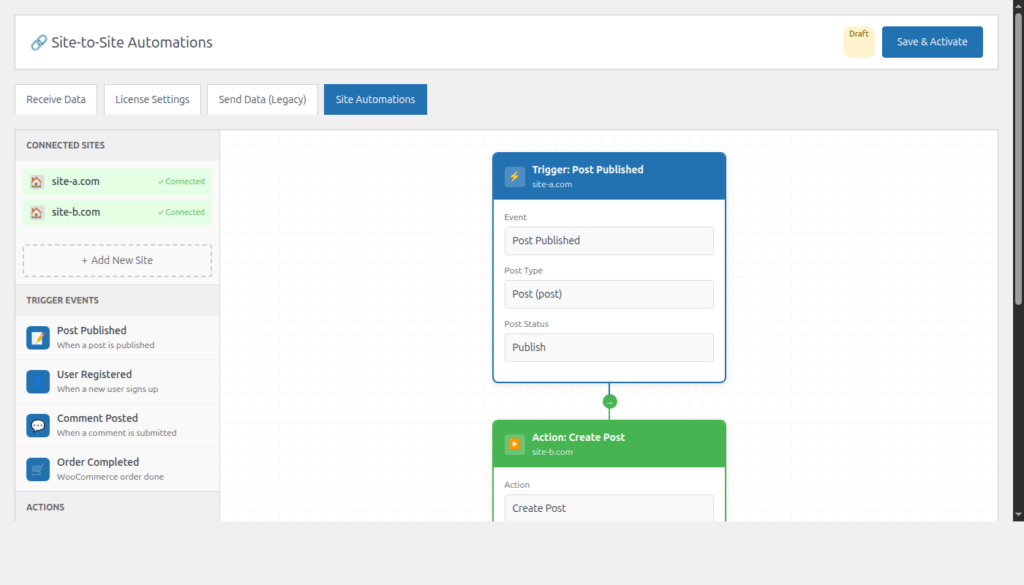Image resolution: width=1024 pixels, height=585 pixels.
Task: Click the vertical page scrollbar
Action: click(x=1018, y=157)
